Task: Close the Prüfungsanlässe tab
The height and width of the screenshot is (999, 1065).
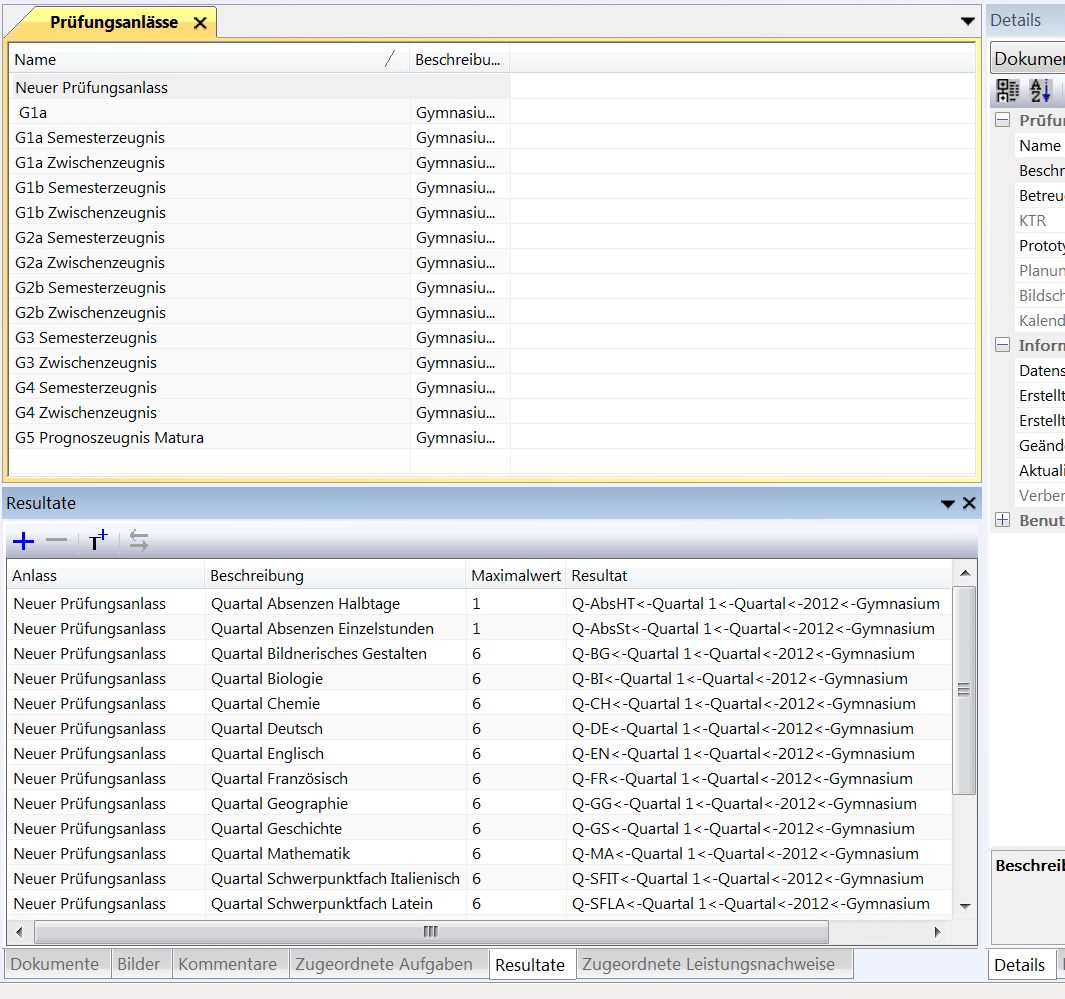Action: (x=200, y=23)
